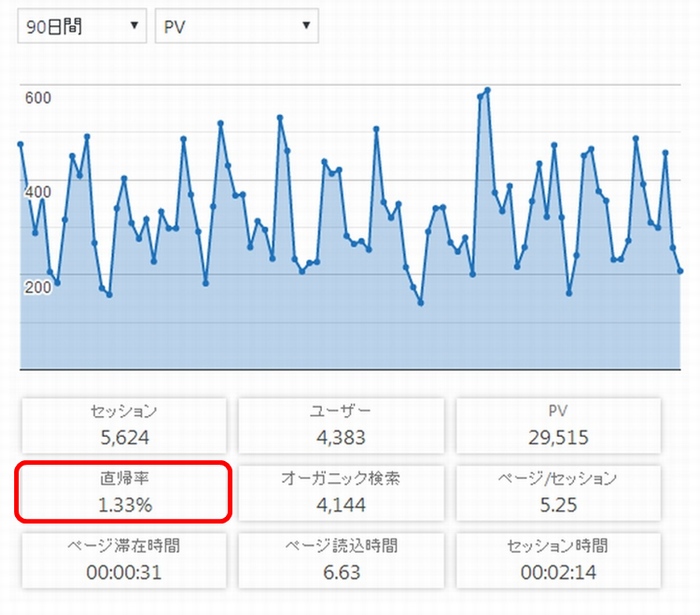Select the セッション 5,624 card
Screen dimensions: 700x615
coord(124,426)
